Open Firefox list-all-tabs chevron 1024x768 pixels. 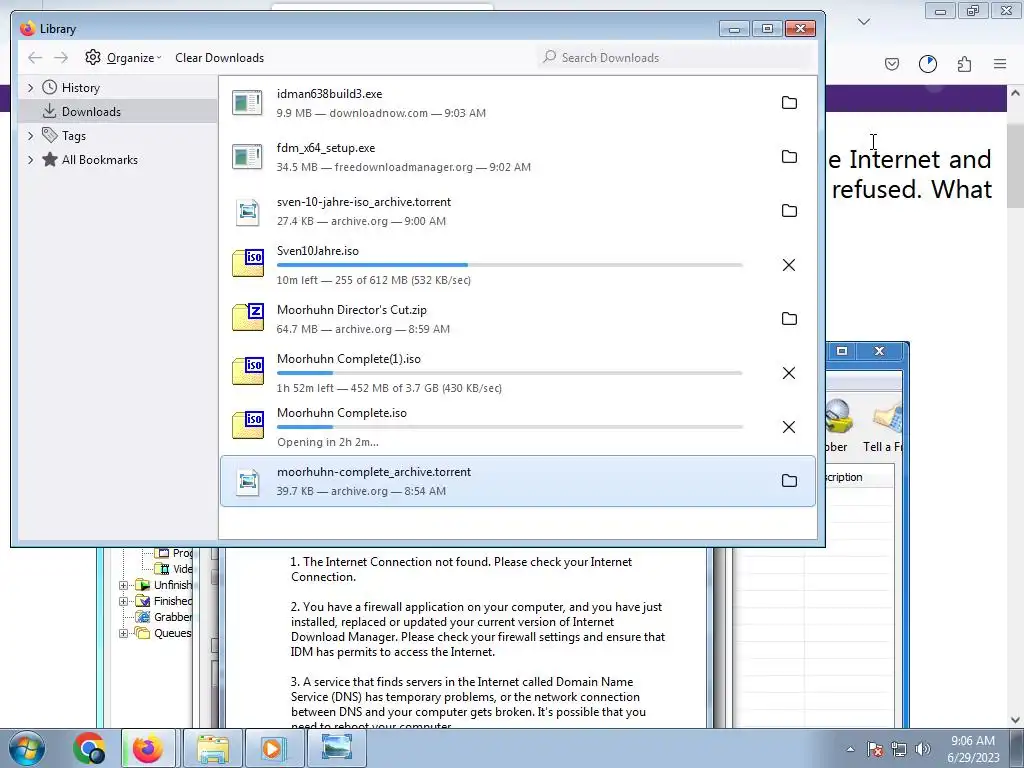(x=864, y=22)
